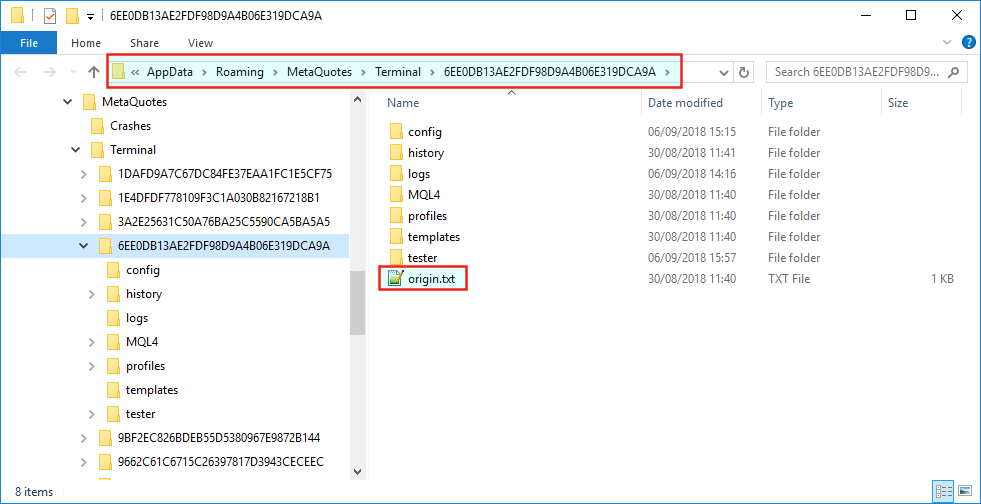Click the Help question mark icon
The image size is (981, 504).
(967, 43)
